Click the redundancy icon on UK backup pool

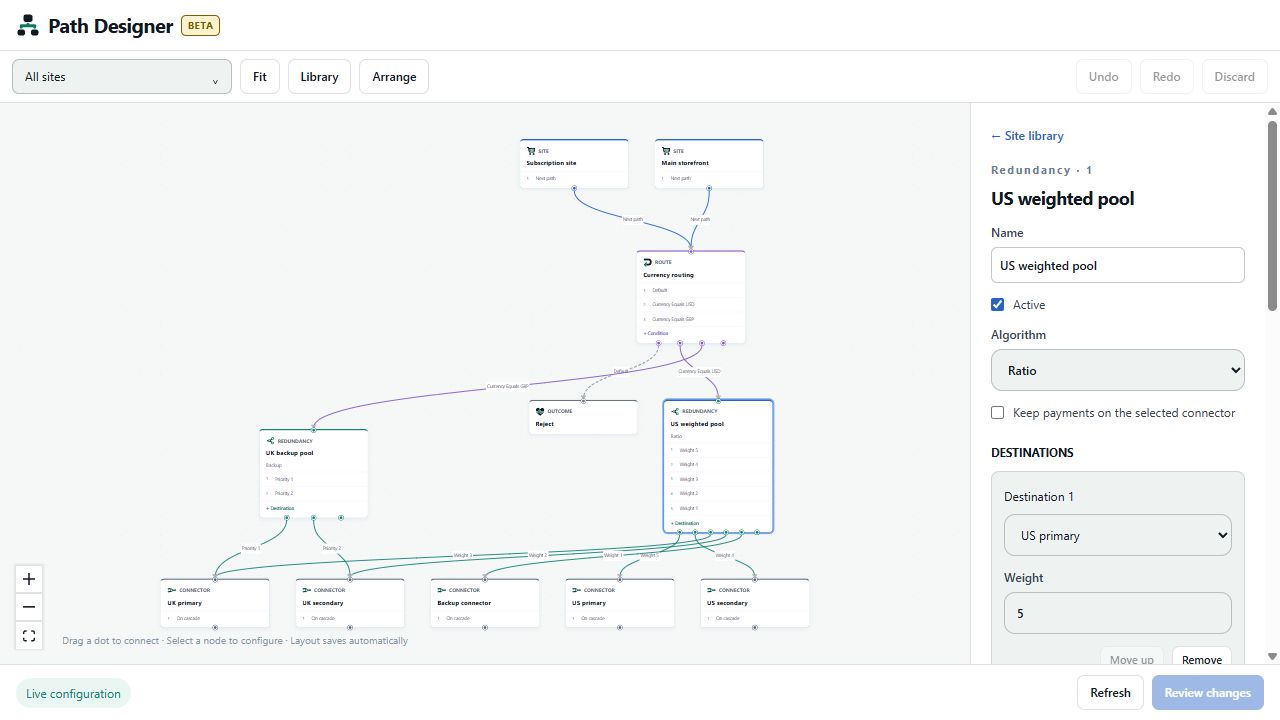click(271, 440)
